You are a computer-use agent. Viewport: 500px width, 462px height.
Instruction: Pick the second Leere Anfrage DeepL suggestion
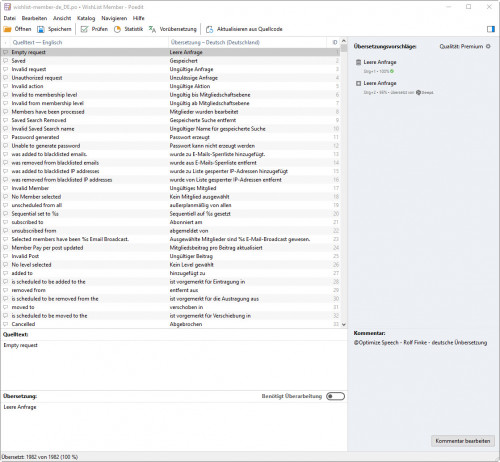click(x=380, y=83)
